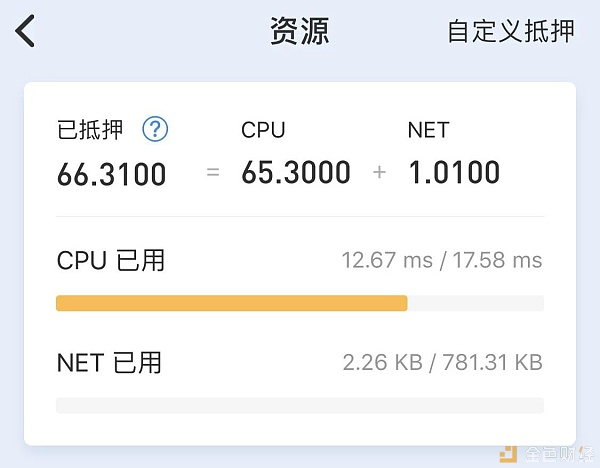This screenshot has height=468, width=600.
Task: Click the CPU column label
Action: [263, 130]
